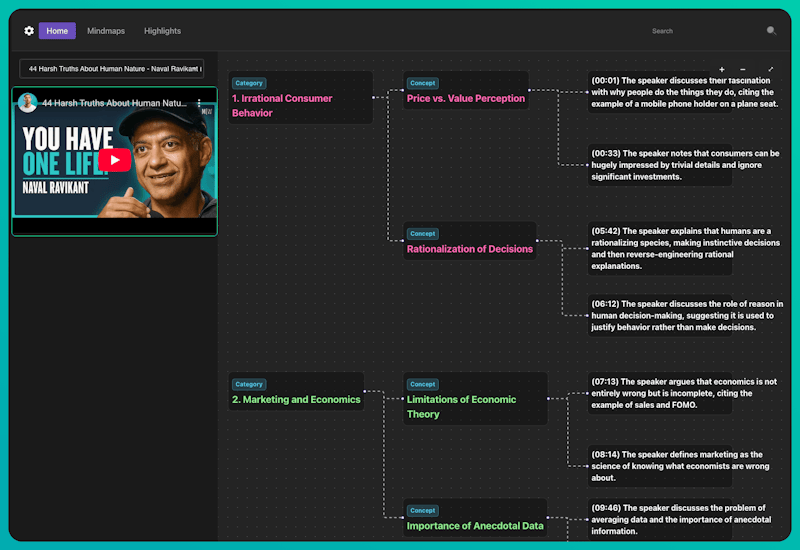Image resolution: width=800 pixels, height=550 pixels.
Task: Open the Highlights tab
Action: tap(162, 31)
